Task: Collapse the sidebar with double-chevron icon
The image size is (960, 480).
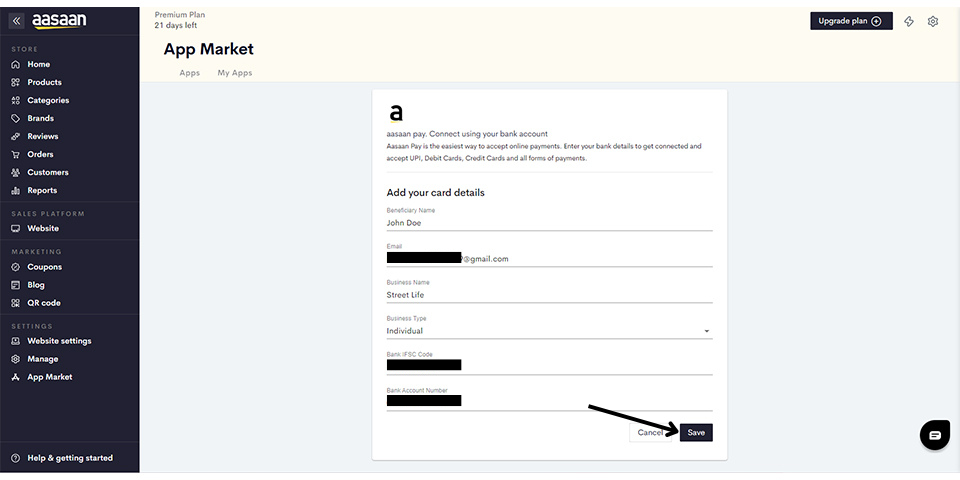Action: coord(17,21)
